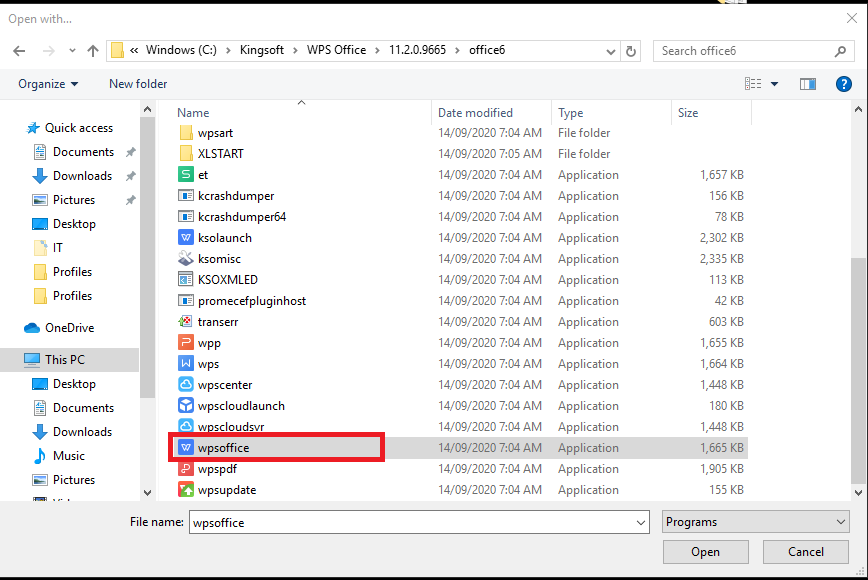
Task: Select the wpspdf icon
Action: [x=186, y=469]
